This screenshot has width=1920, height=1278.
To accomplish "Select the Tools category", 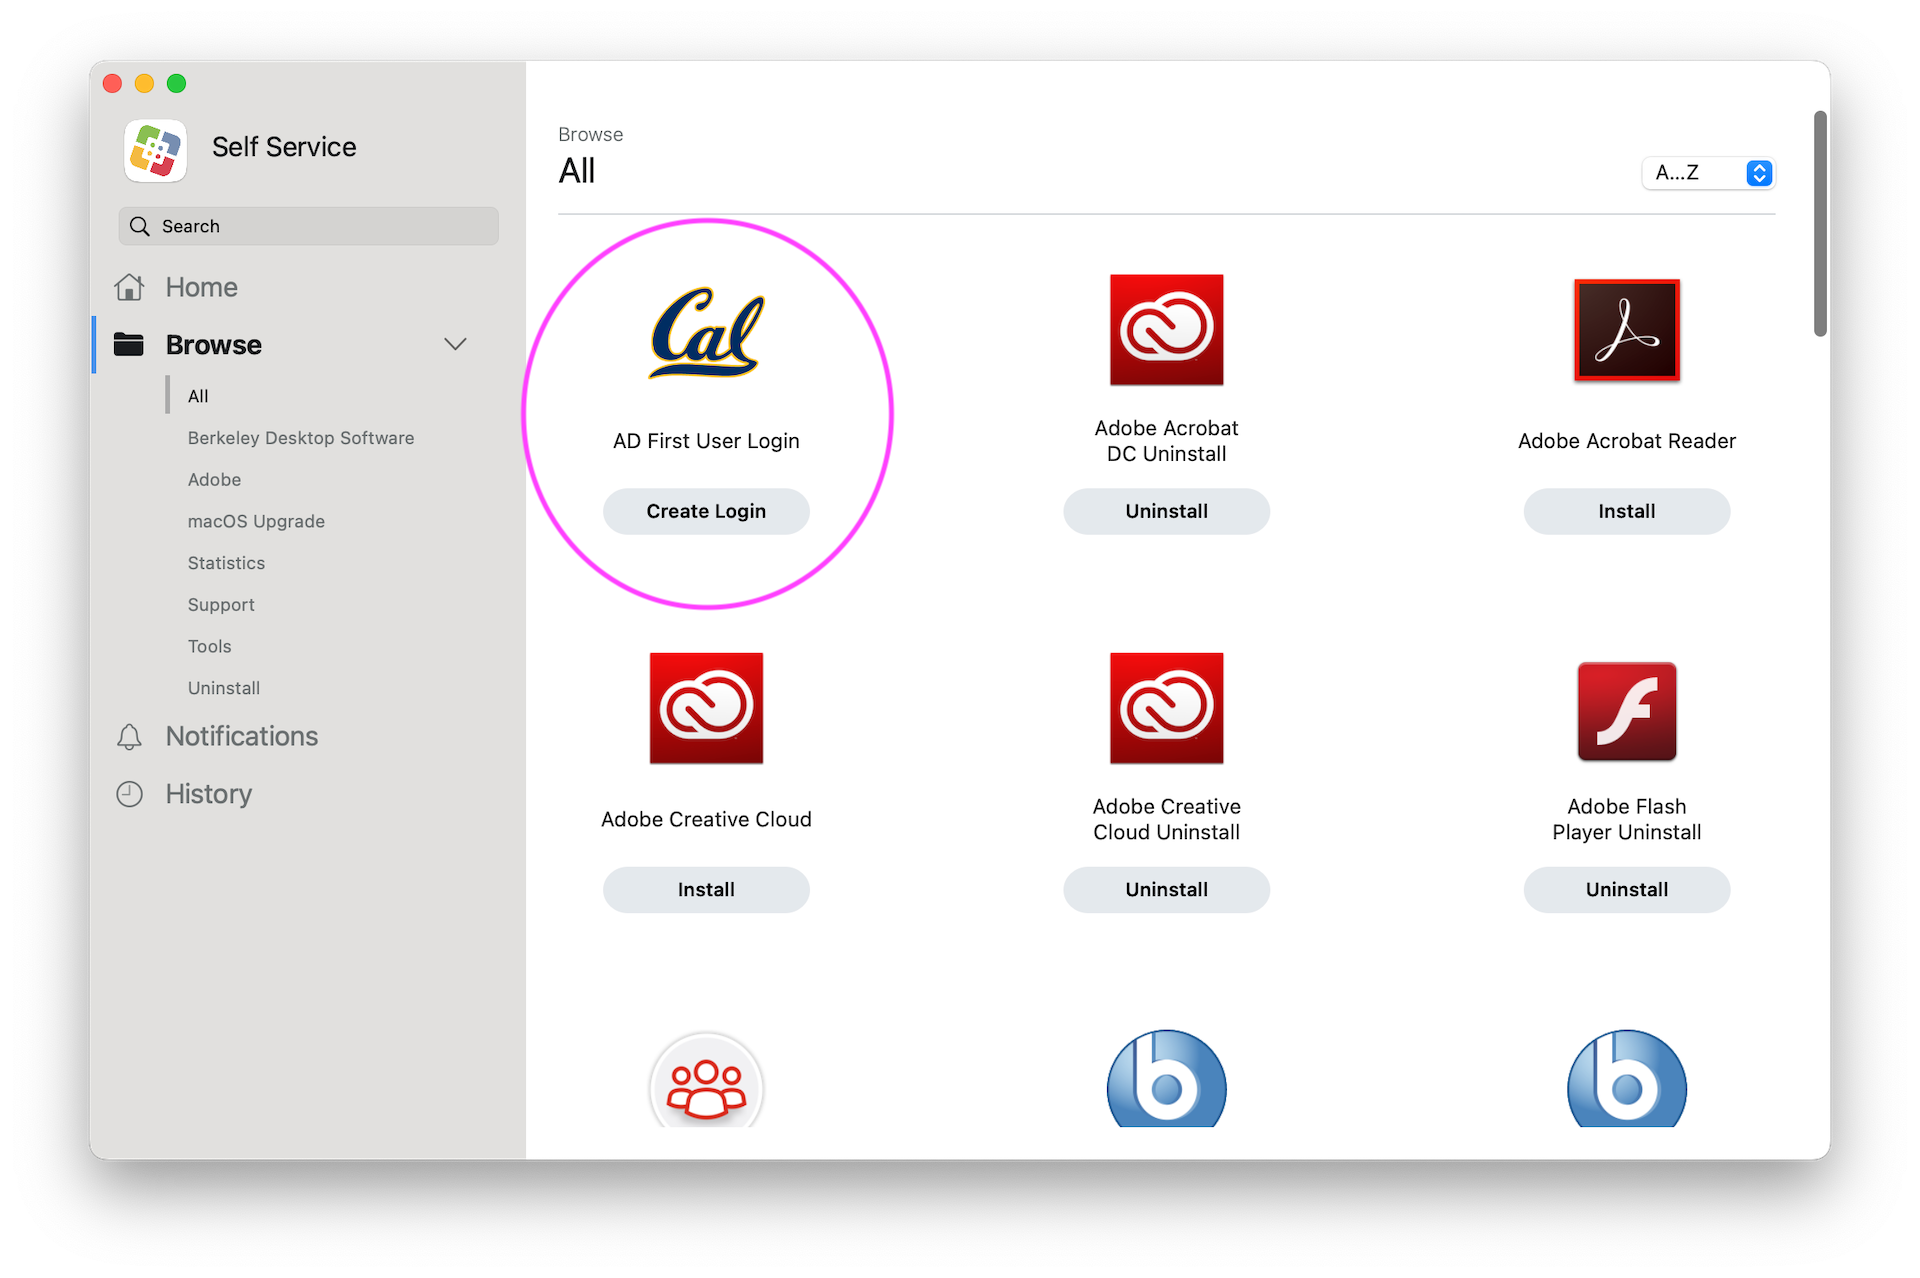I will 209,647.
